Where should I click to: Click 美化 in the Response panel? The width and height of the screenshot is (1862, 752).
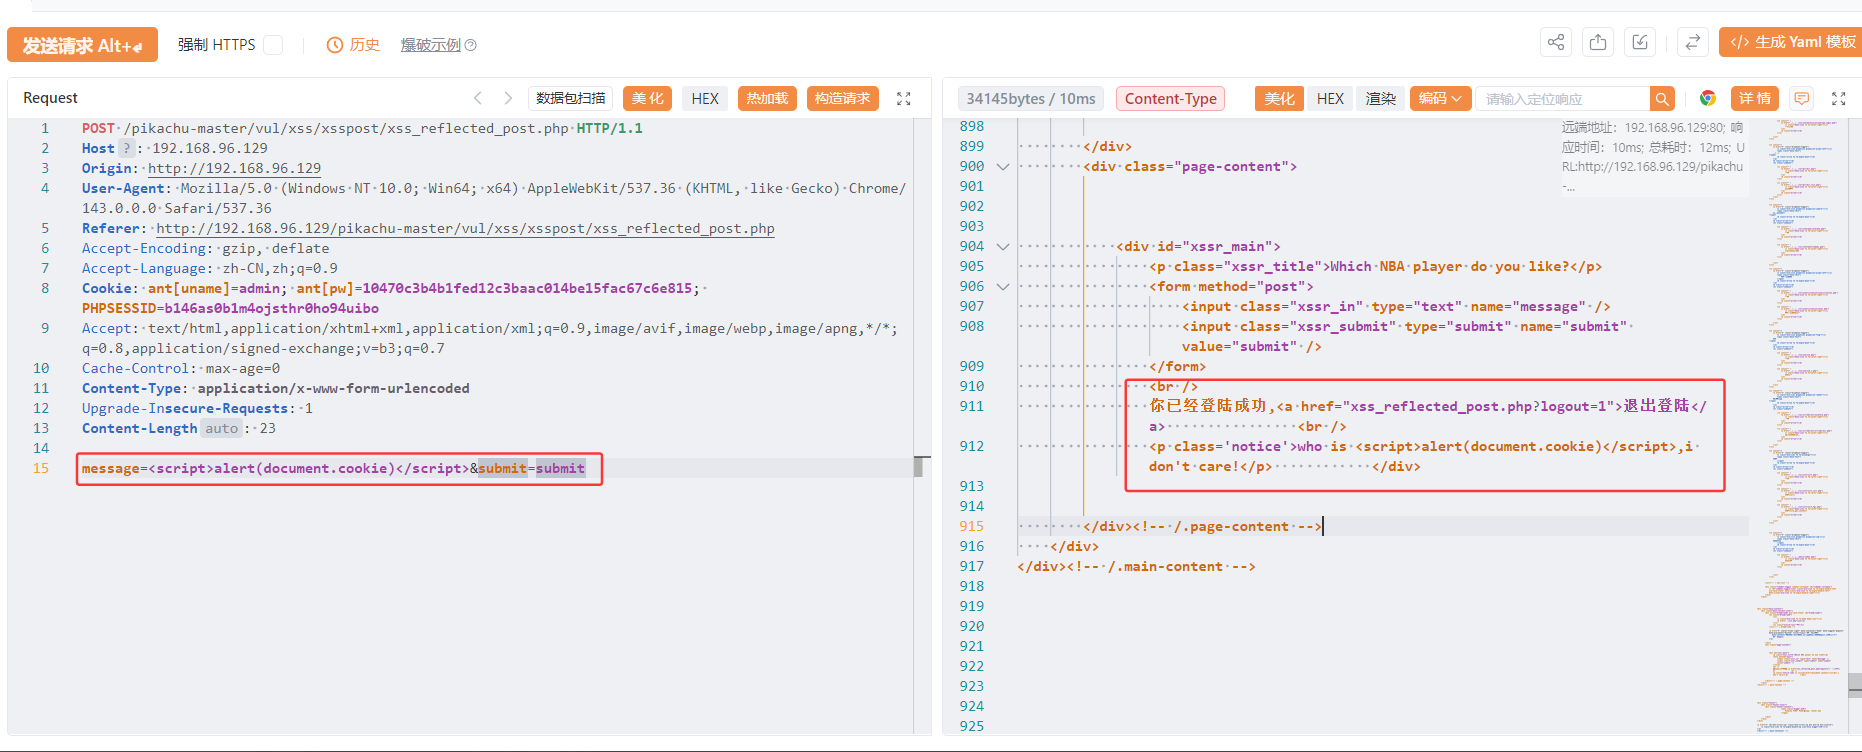point(1279,98)
